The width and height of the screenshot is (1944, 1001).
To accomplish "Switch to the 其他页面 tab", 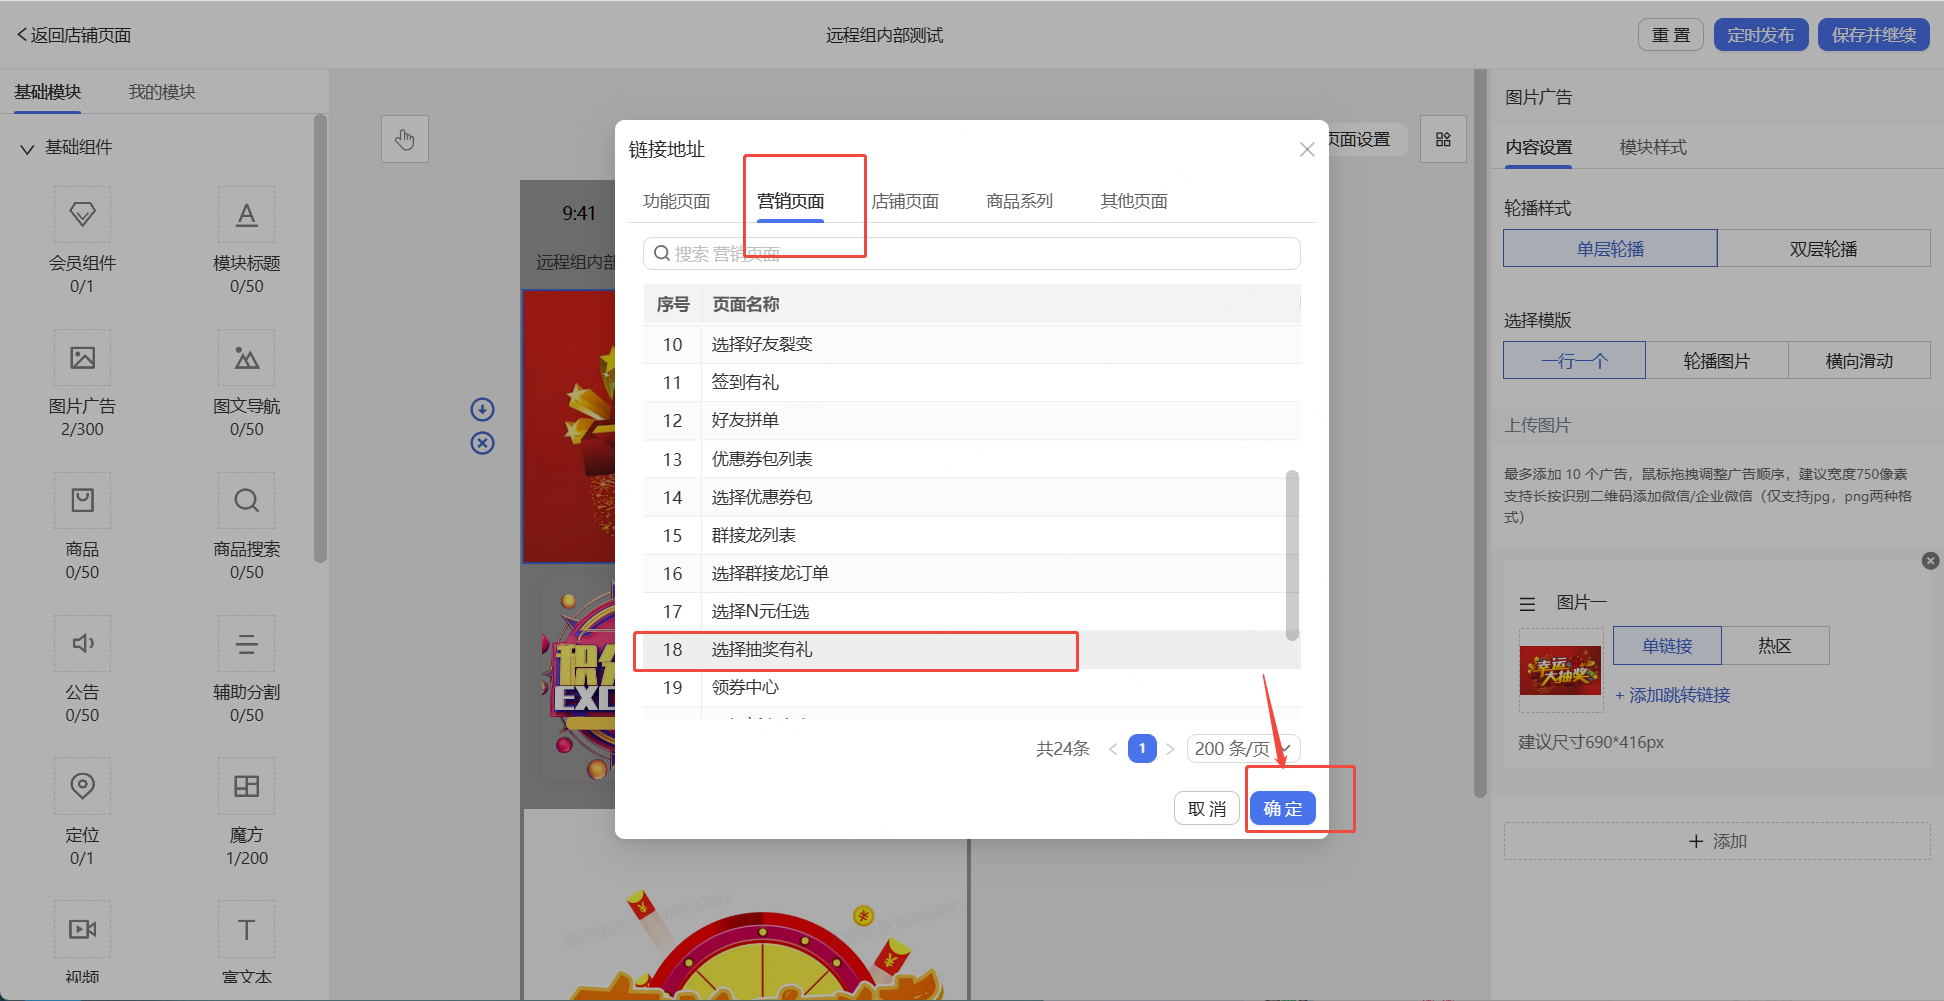I will 1134,201.
